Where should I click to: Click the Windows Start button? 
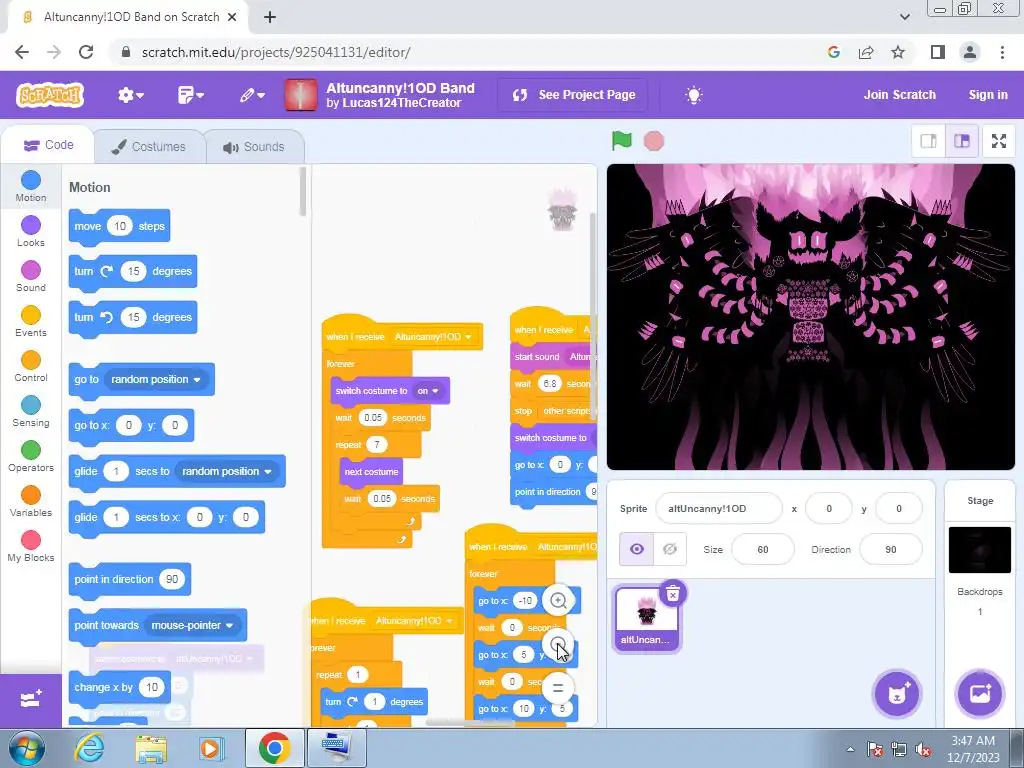tap(26, 748)
